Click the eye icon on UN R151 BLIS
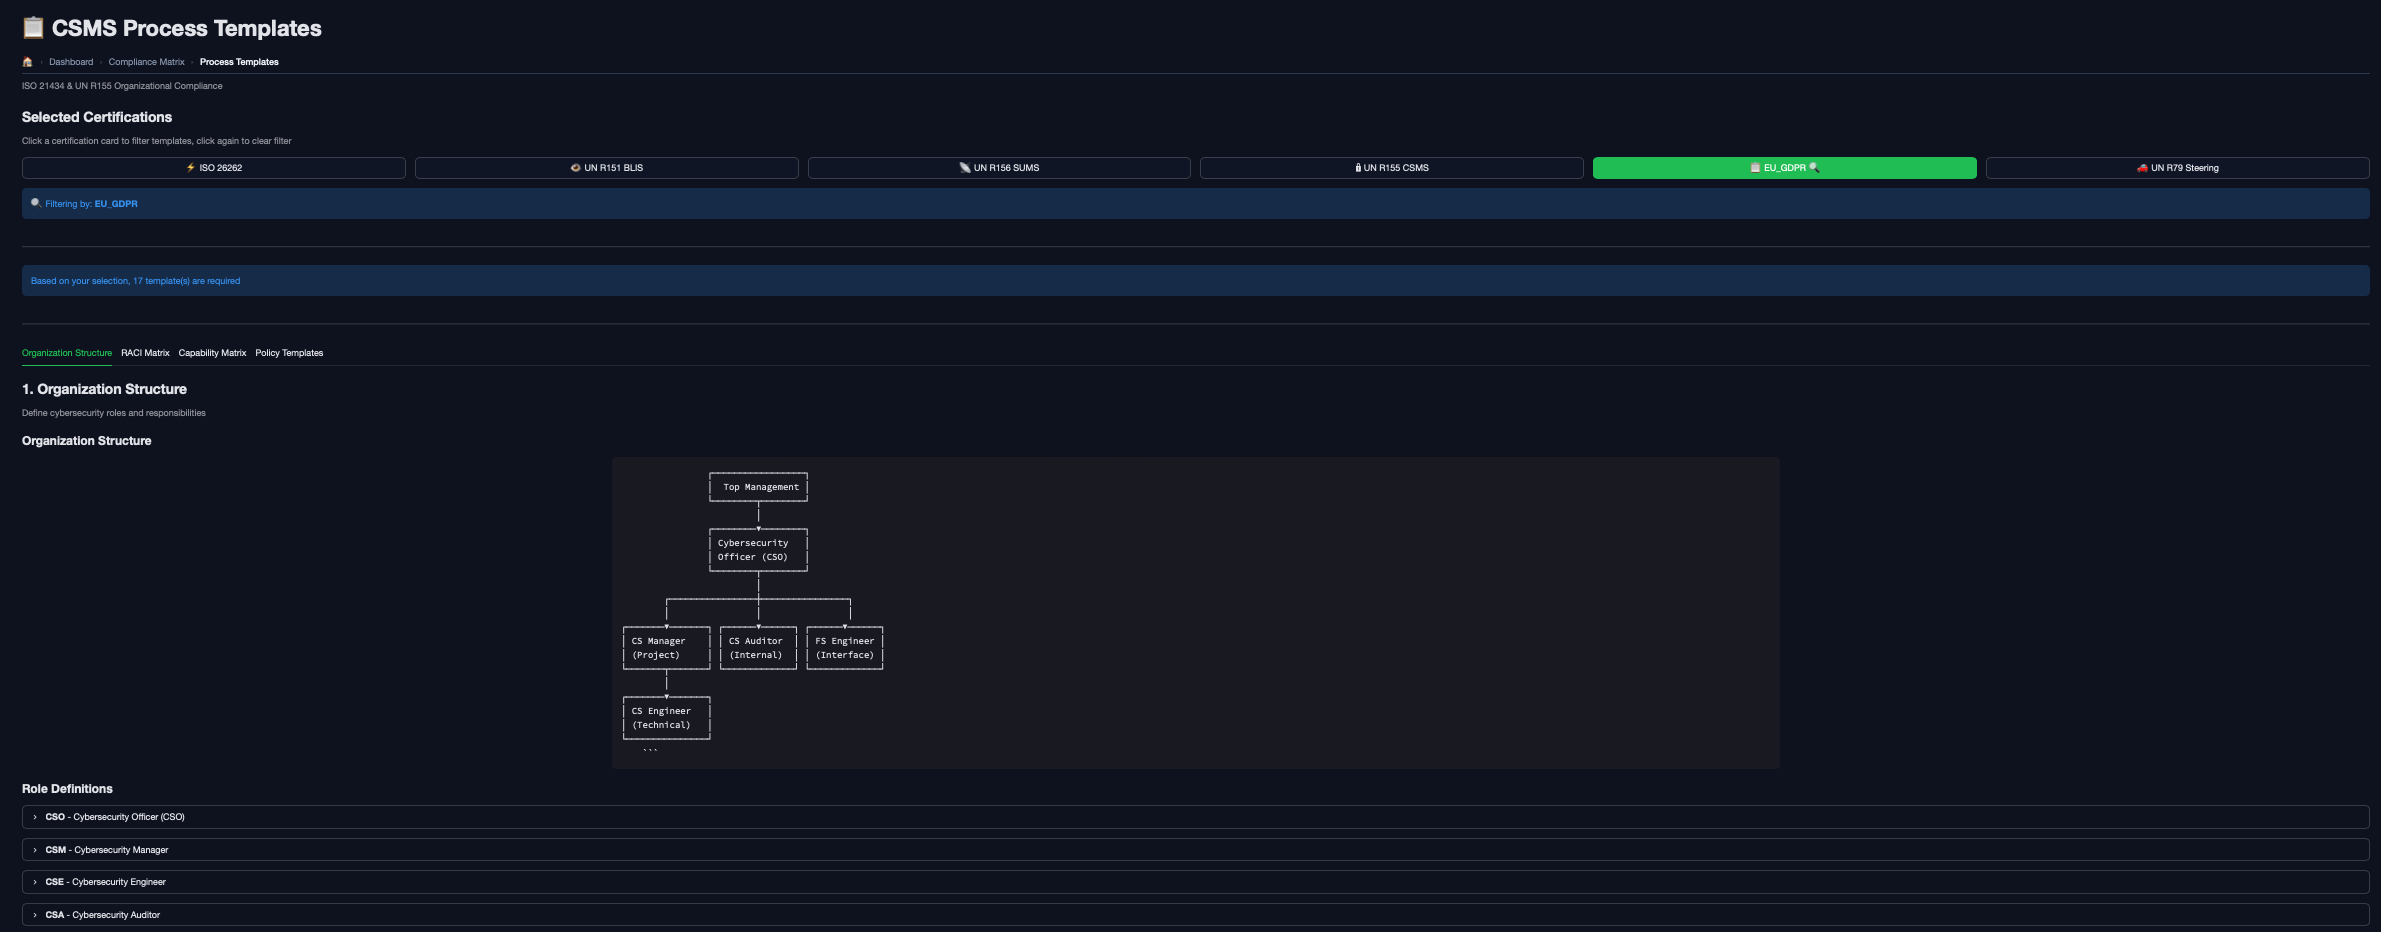Viewport: 2381px width, 932px height. pos(575,168)
